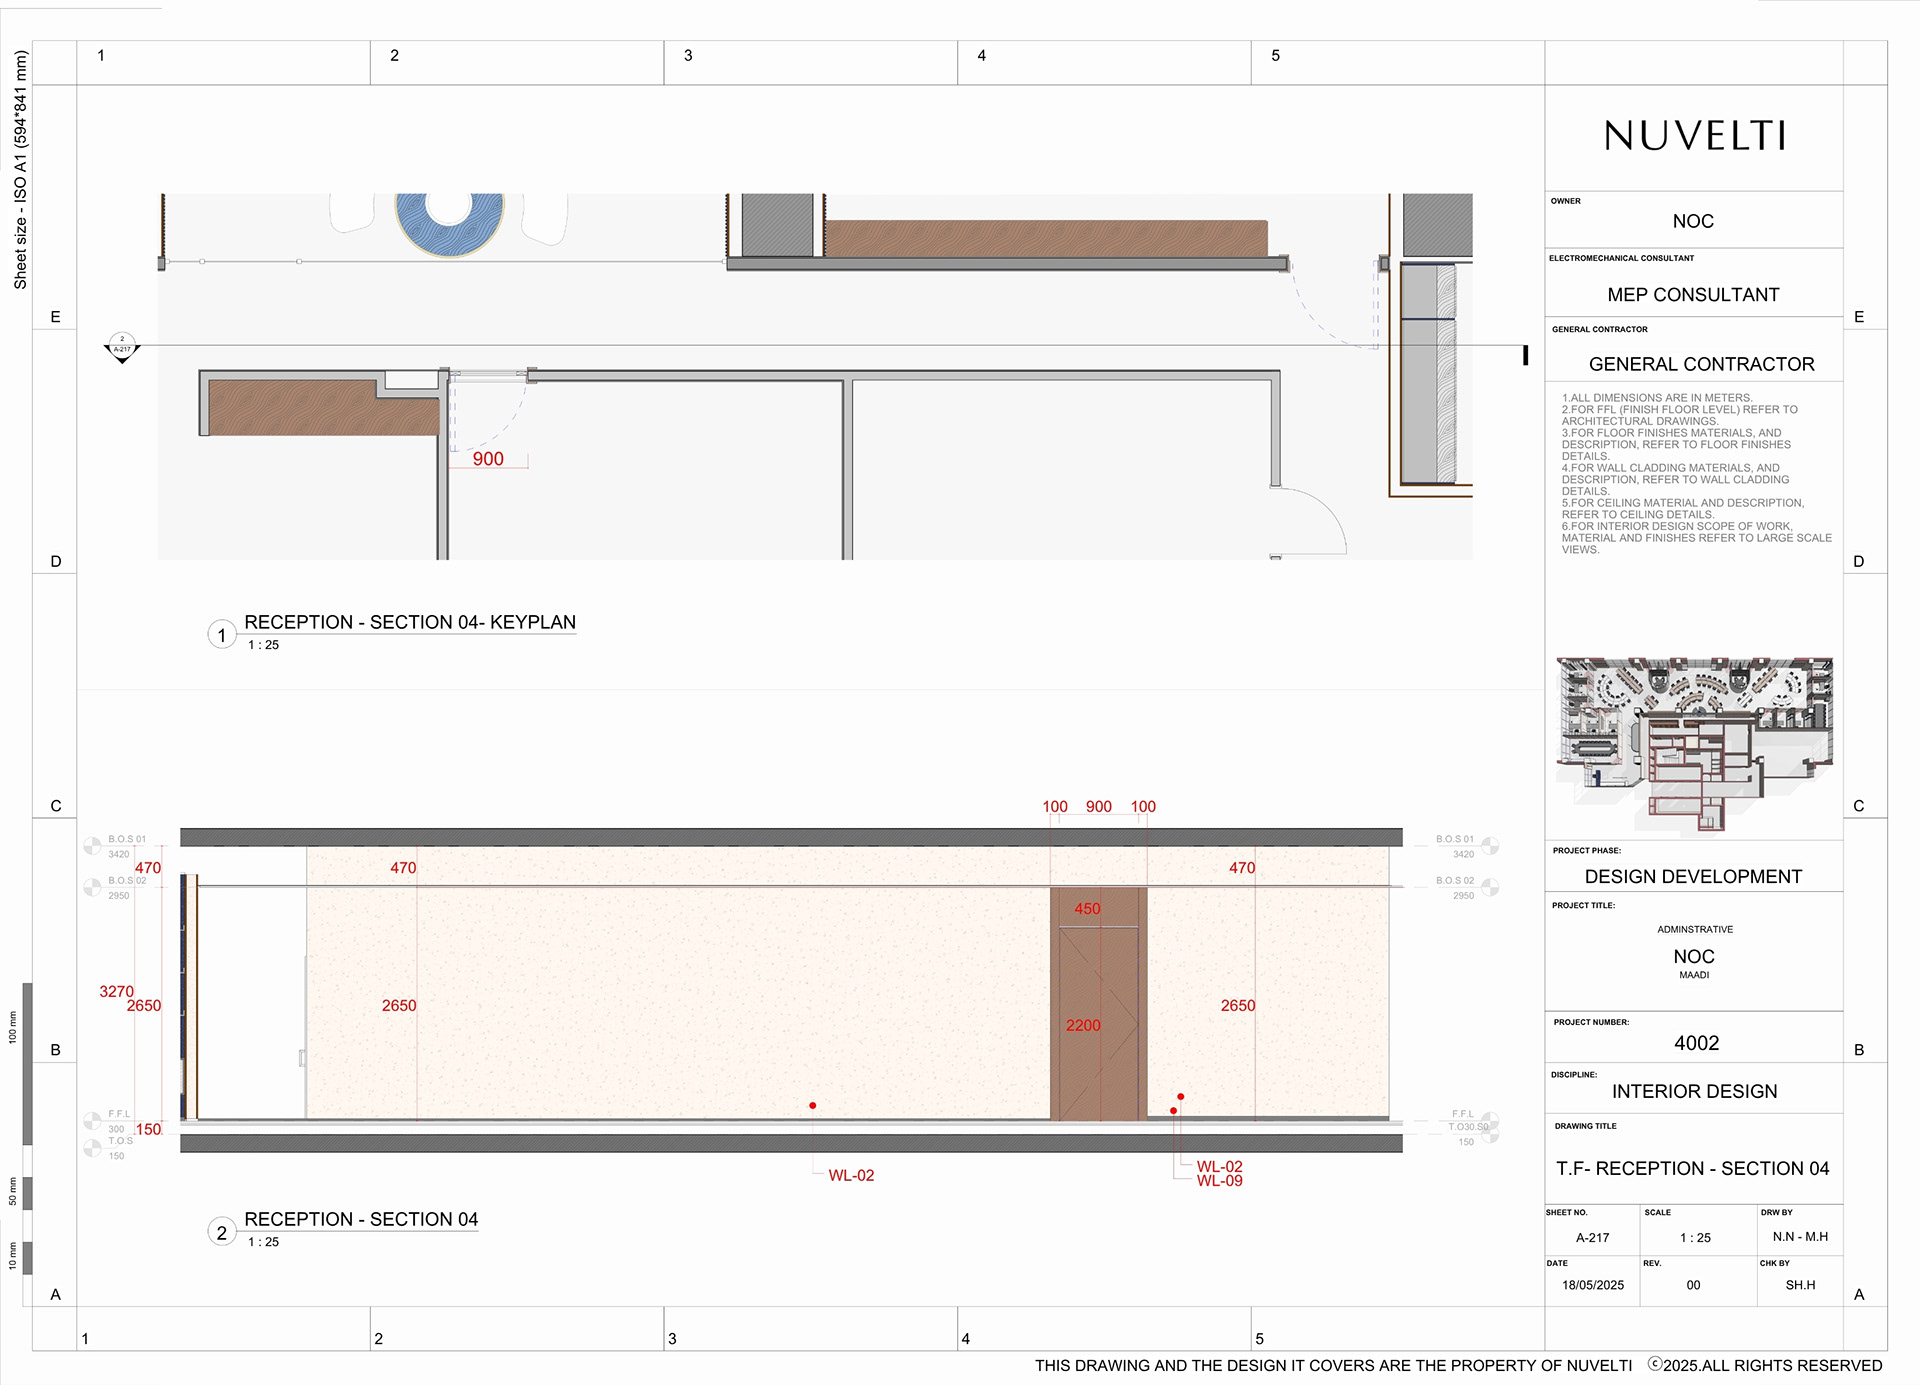This screenshot has height=1385, width=1920.
Task: Click the right B.O.S 01 level marker symbol
Action: (x=1490, y=845)
